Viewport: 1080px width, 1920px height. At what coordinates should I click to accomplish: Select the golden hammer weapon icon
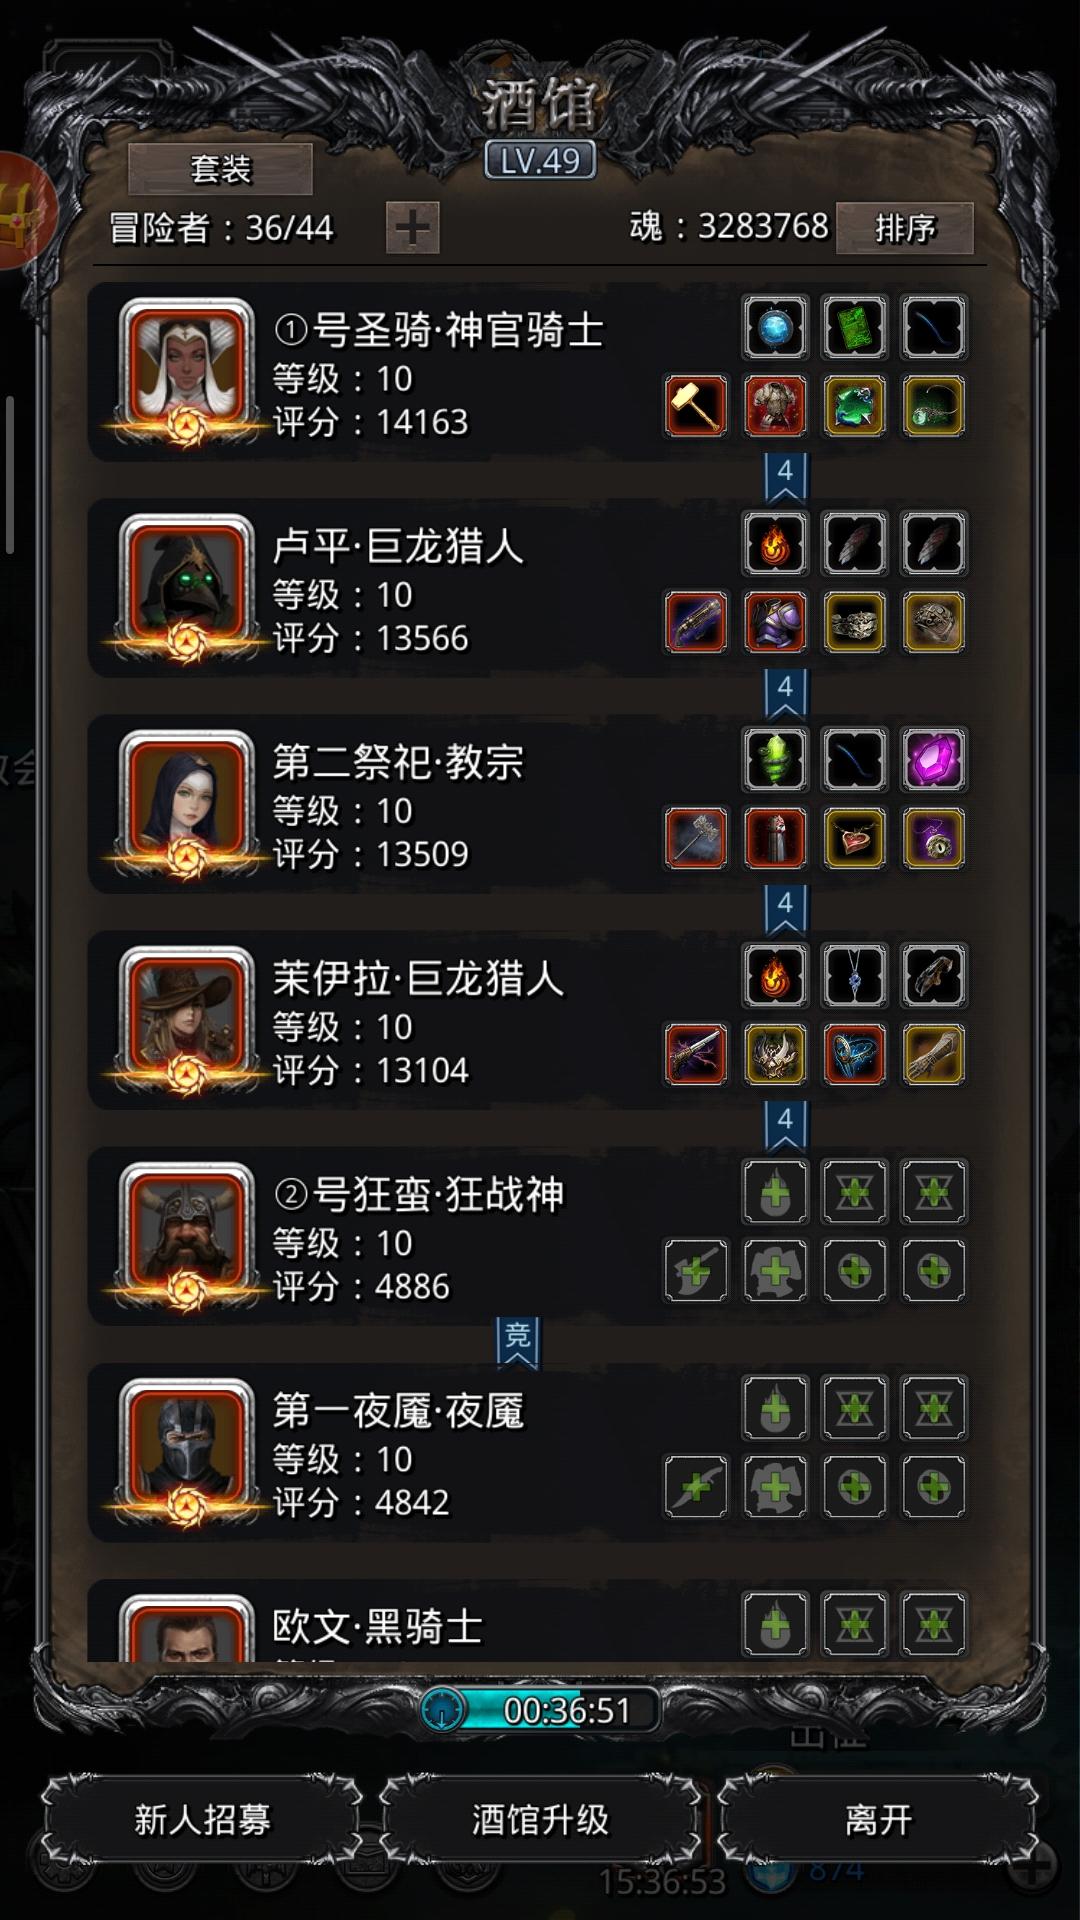[696, 406]
